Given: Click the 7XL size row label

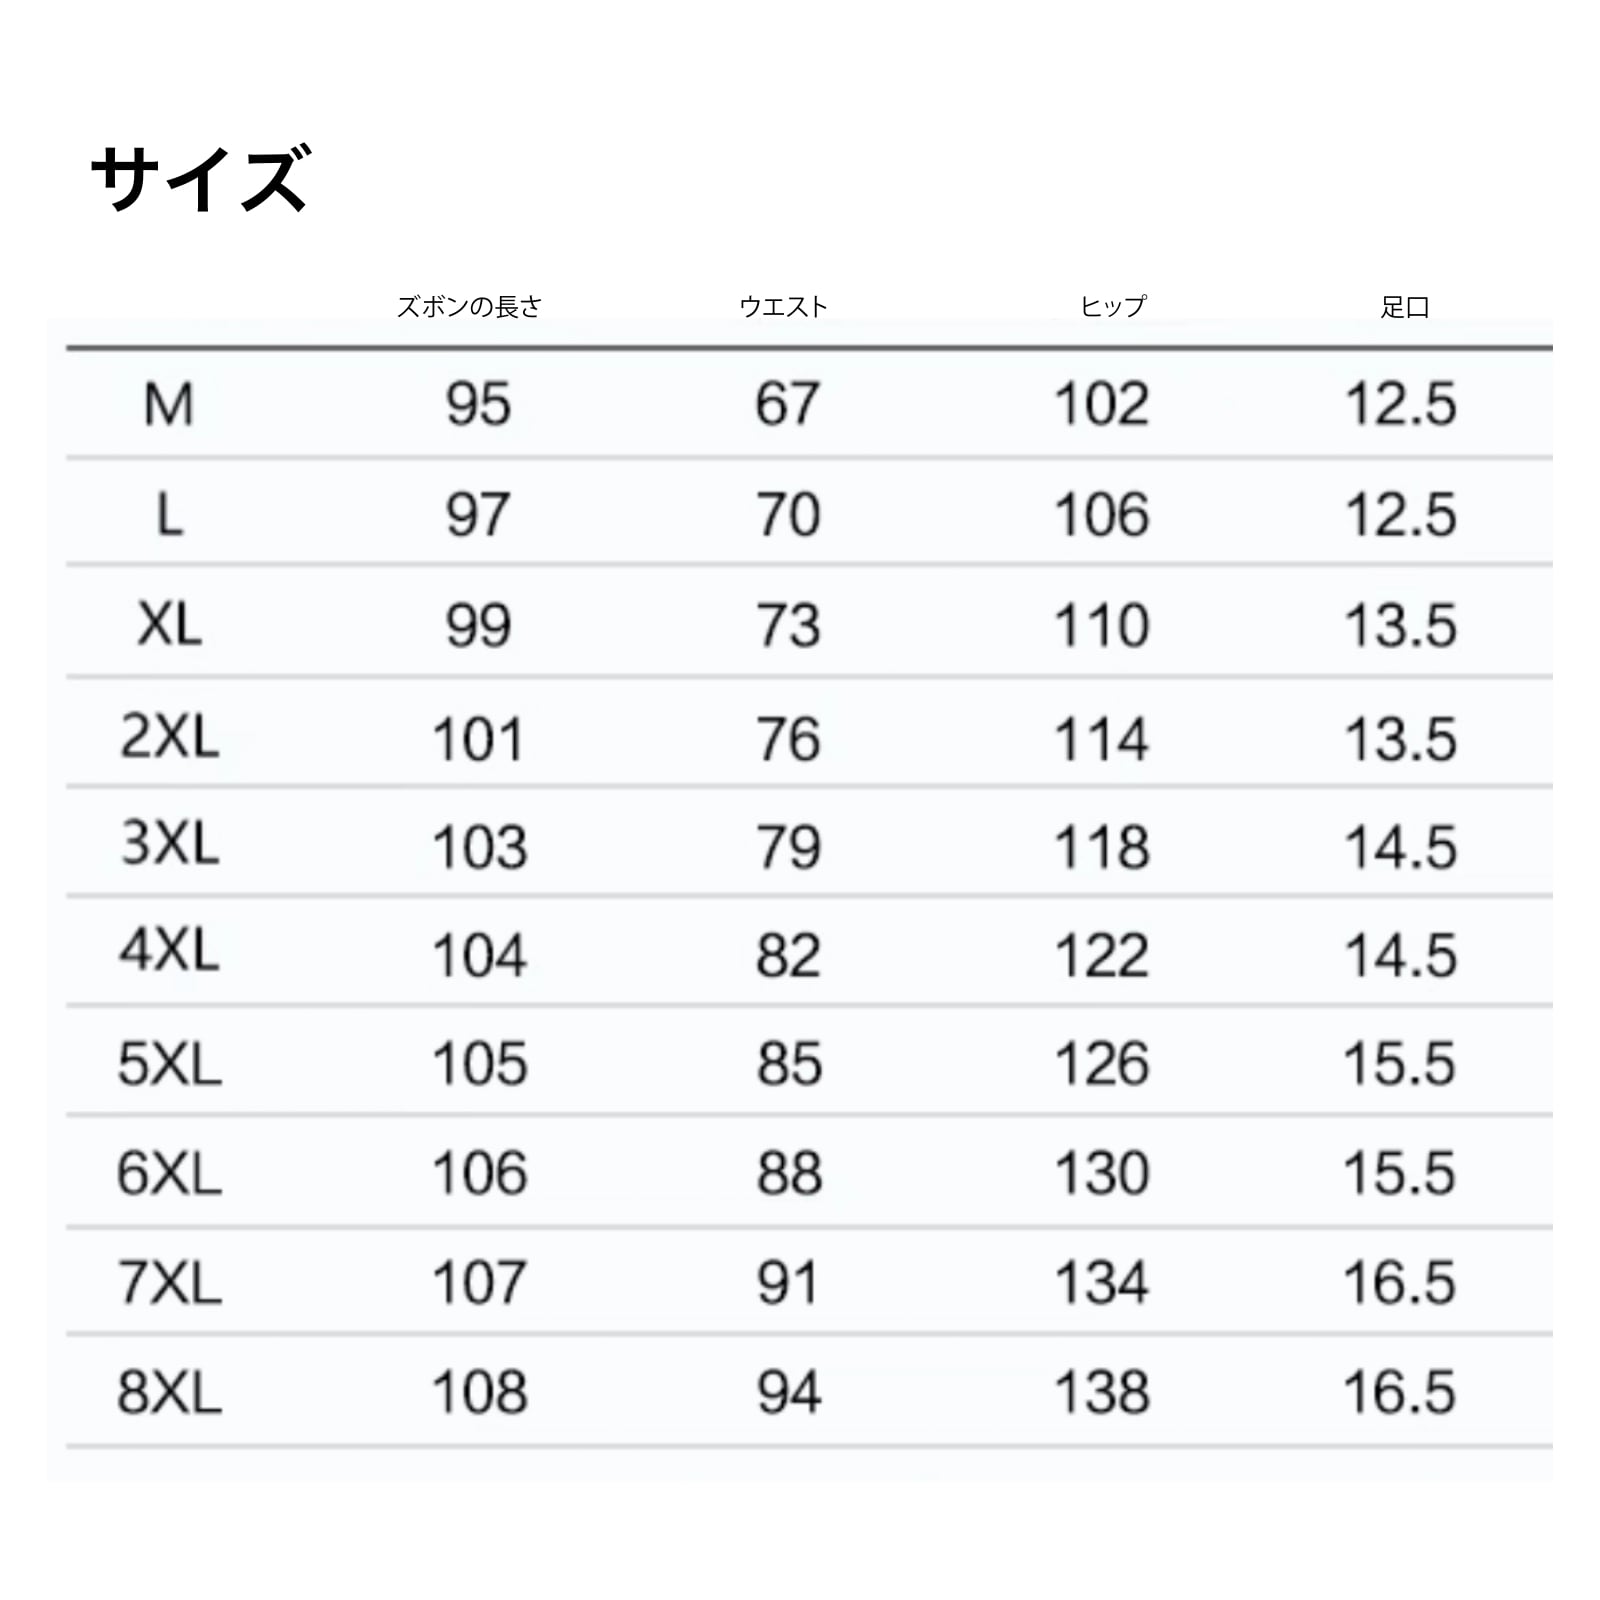Looking at the screenshot, I should pyautogui.click(x=169, y=1283).
